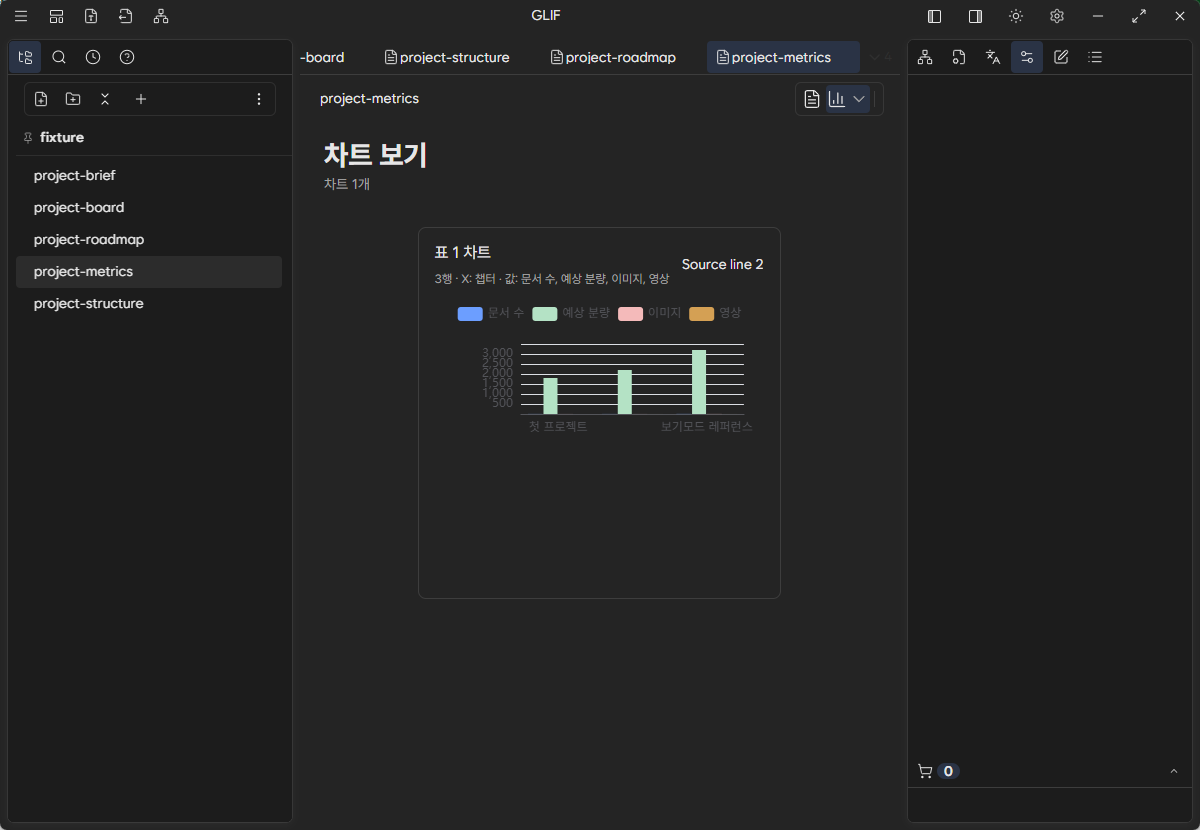Select project-metrics in the file tree
The width and height of the screenshot is (1200, 830).
[x=149, y=271]
